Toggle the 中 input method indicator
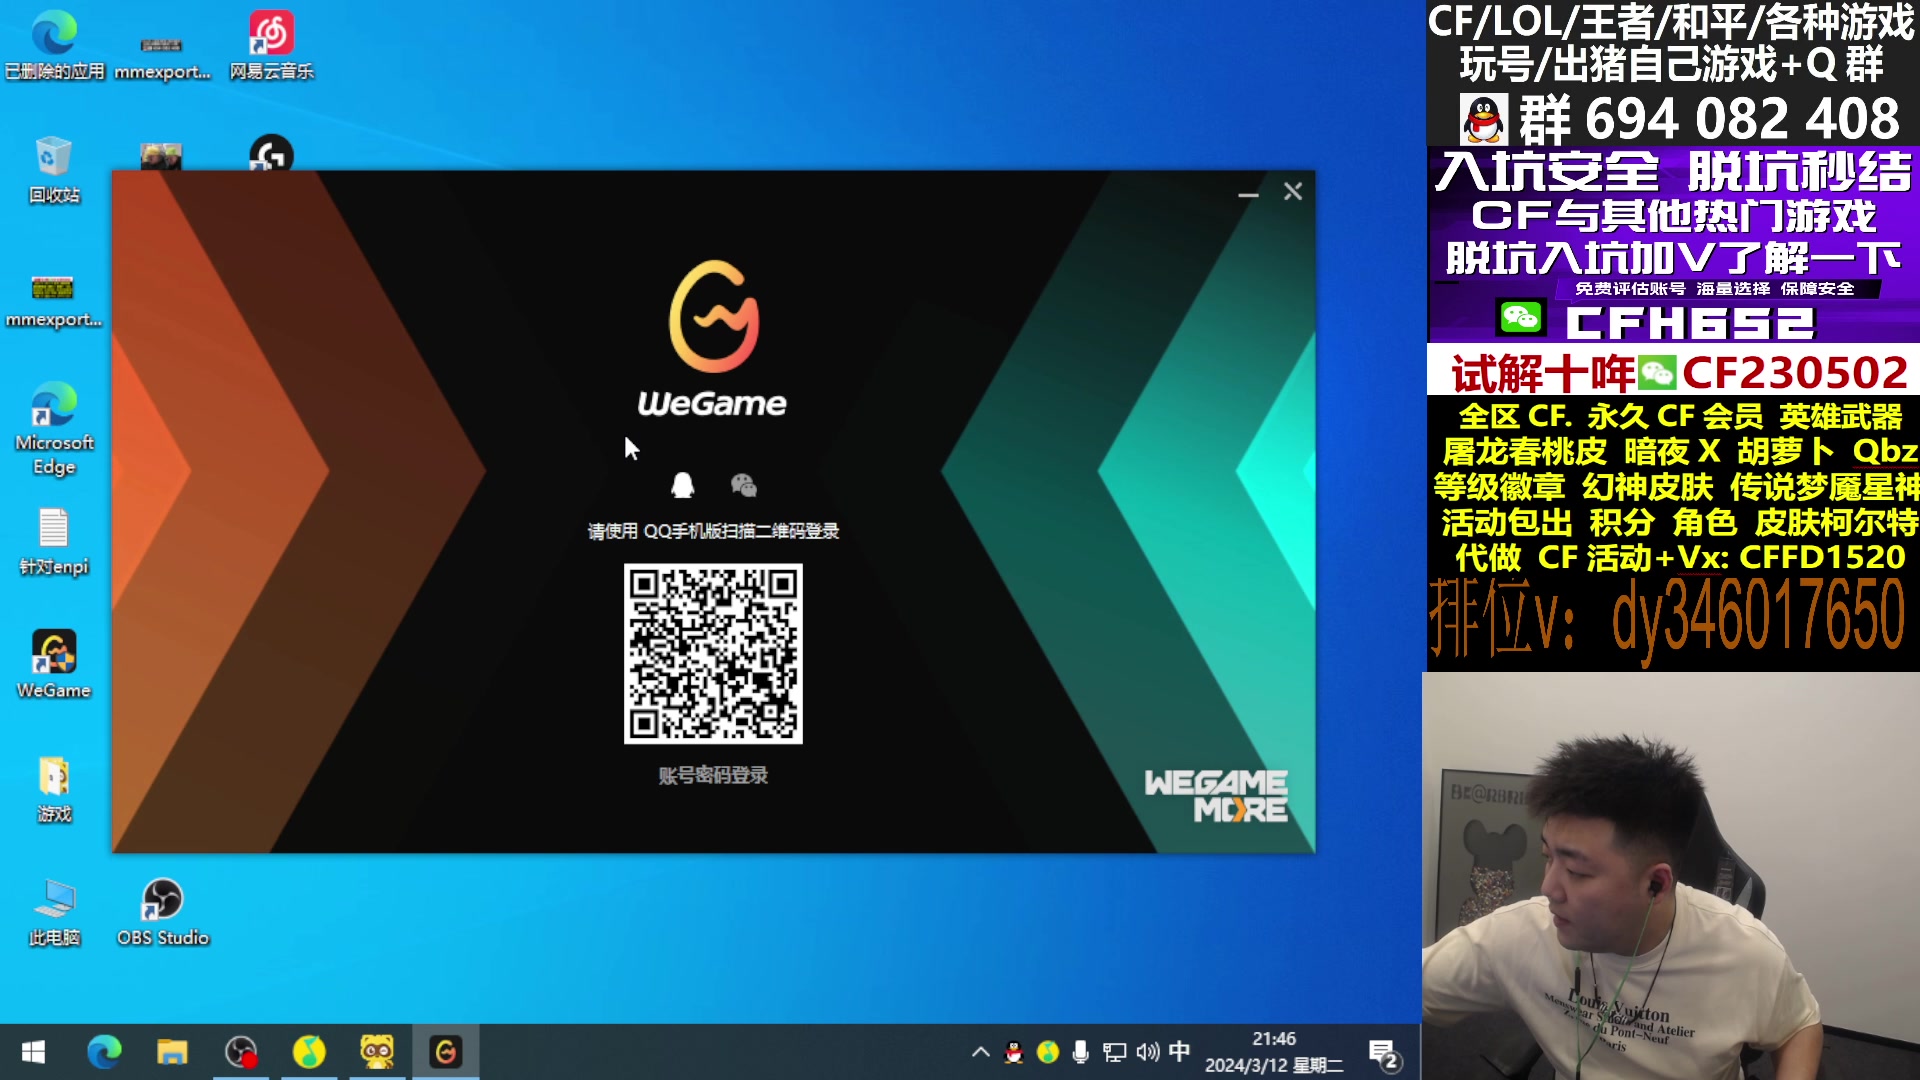Screen dimensions: 1920x1080 (x=1180, y=1052)
